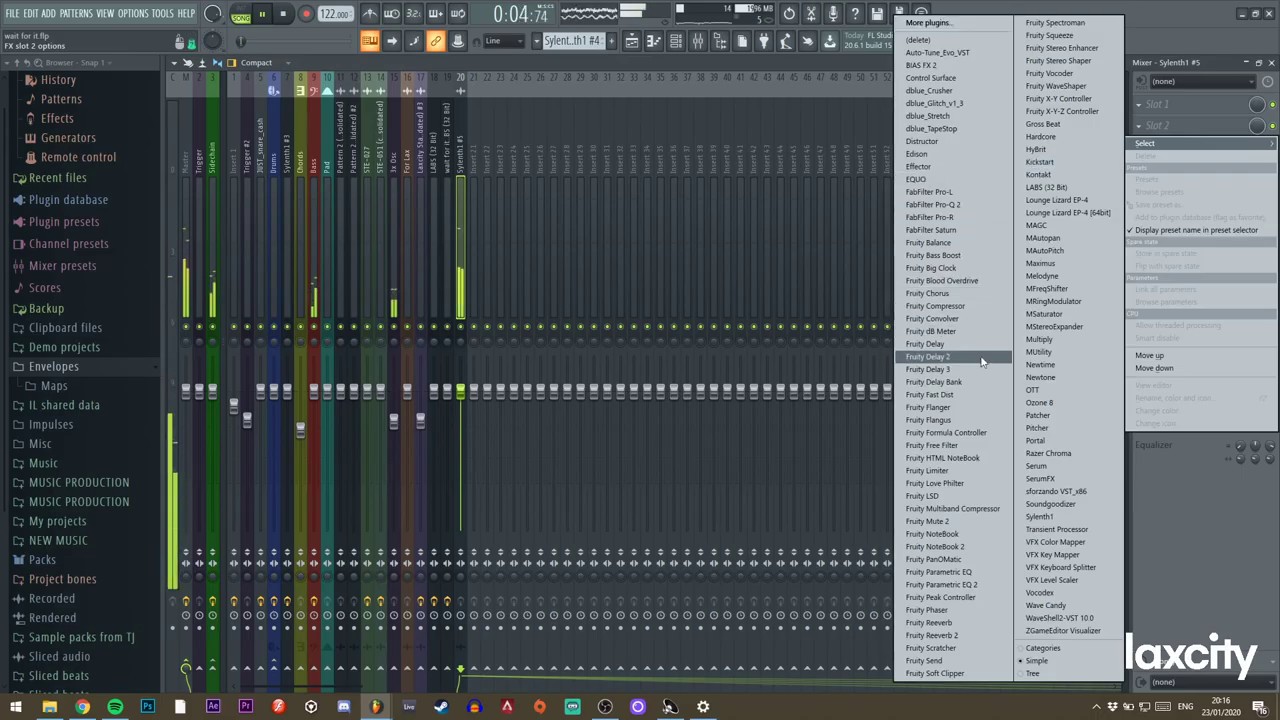Stop playback with the stop button

(x=283, y=14)
